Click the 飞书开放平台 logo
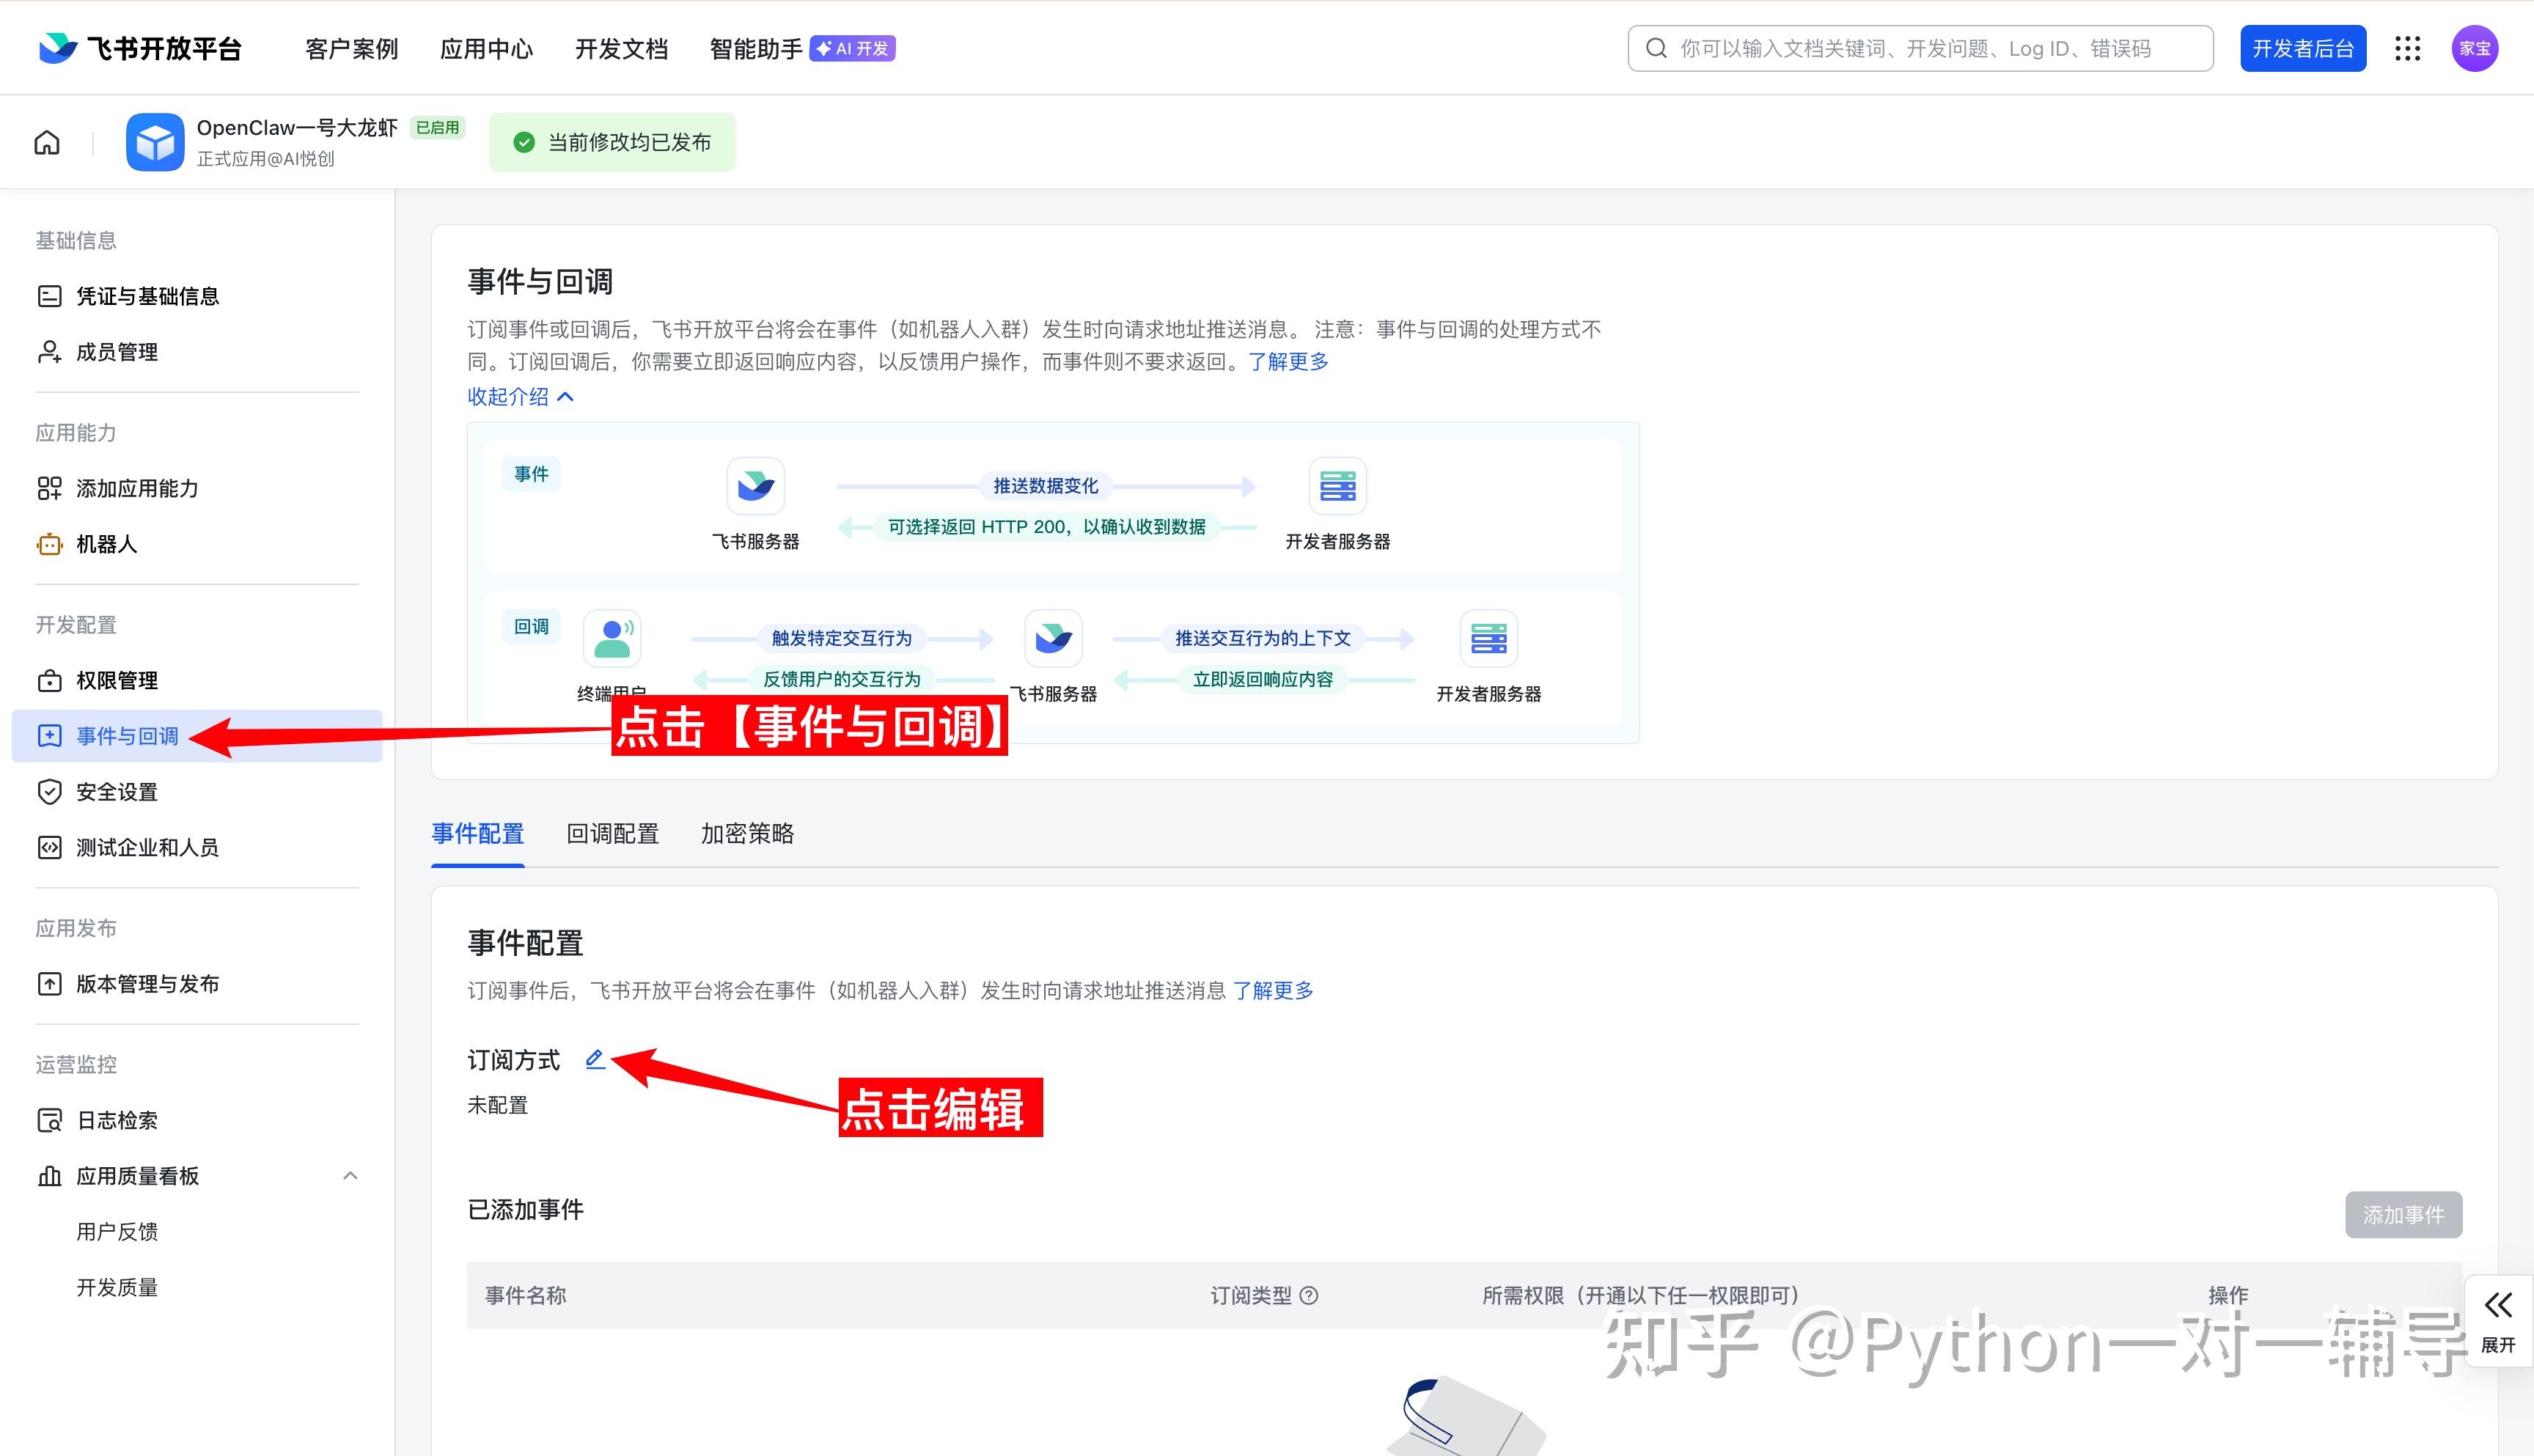Screen dimensions: 2534x1456 [140, 49]
